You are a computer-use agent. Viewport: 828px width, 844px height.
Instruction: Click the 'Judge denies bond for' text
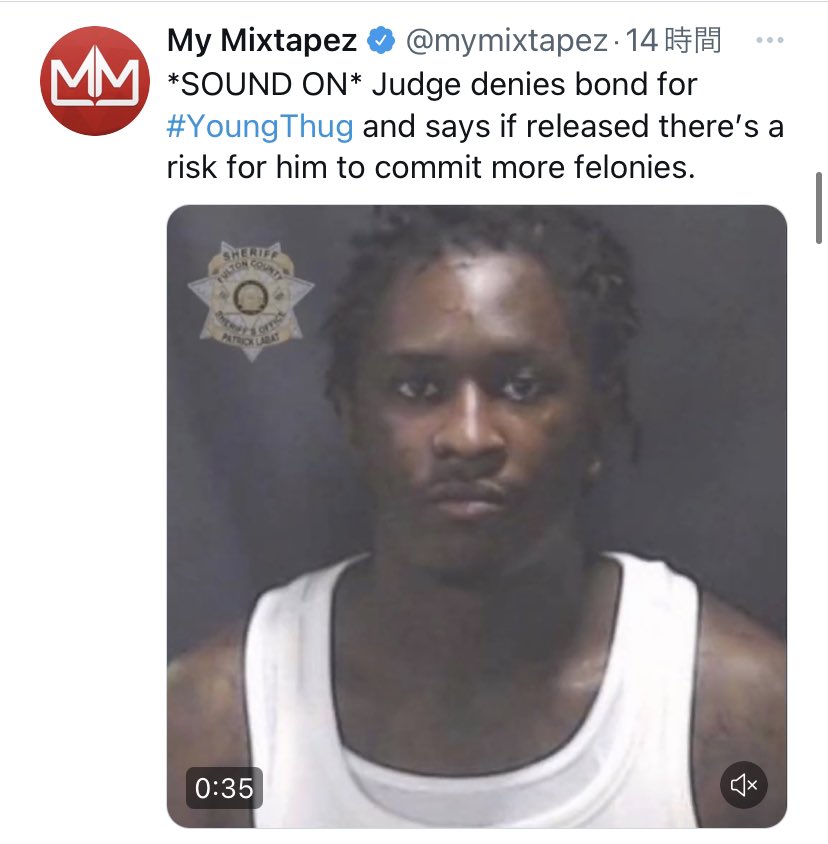pyautogui.click(x=535, y=85)
